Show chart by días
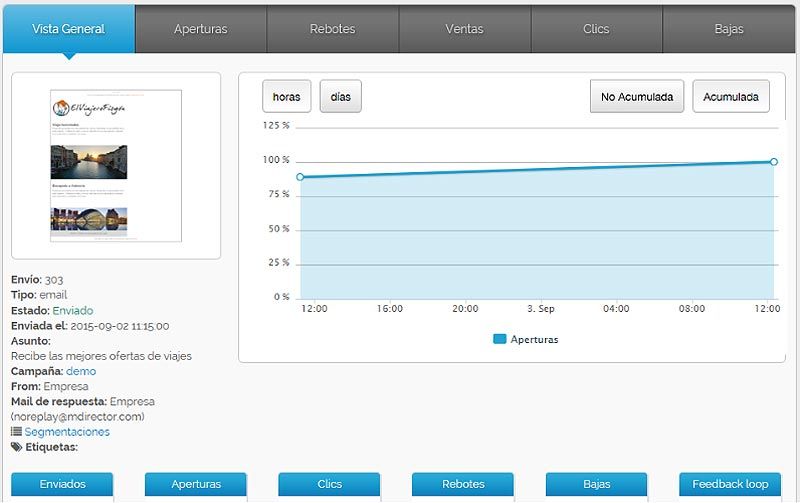The height and width of the screenshot is (503, 800). click(341, 96)
